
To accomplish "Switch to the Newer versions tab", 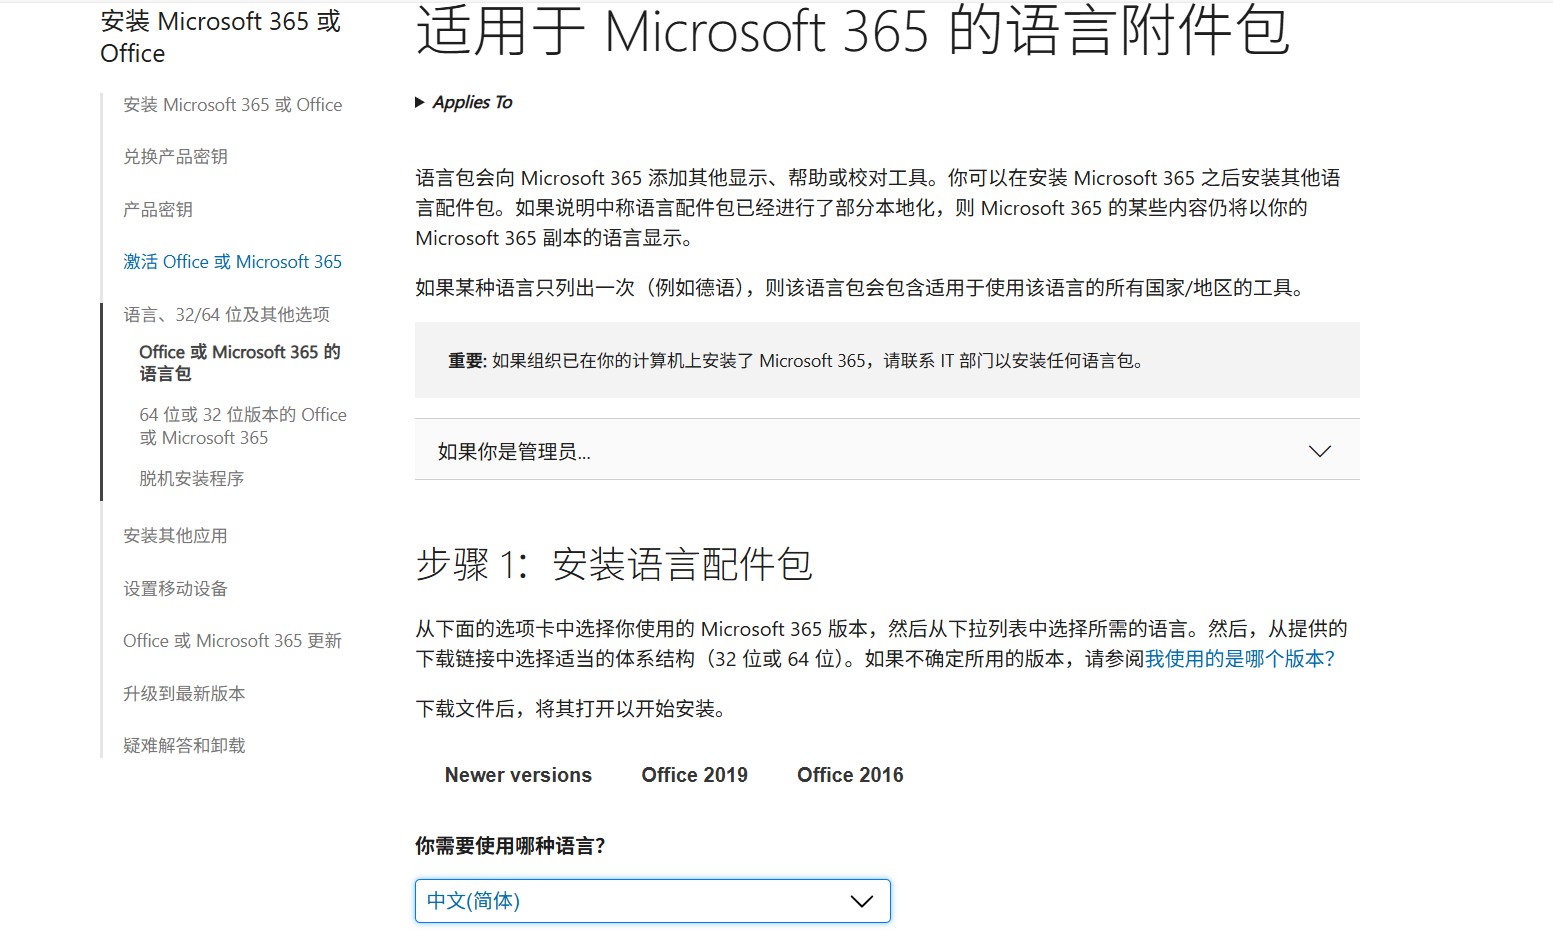I will 518,775.
